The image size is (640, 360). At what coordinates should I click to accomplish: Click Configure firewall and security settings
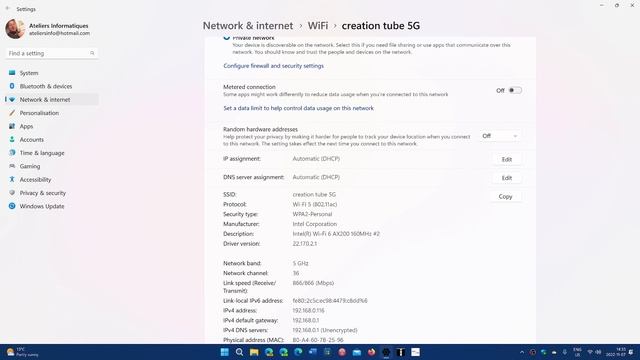(273, 66)
